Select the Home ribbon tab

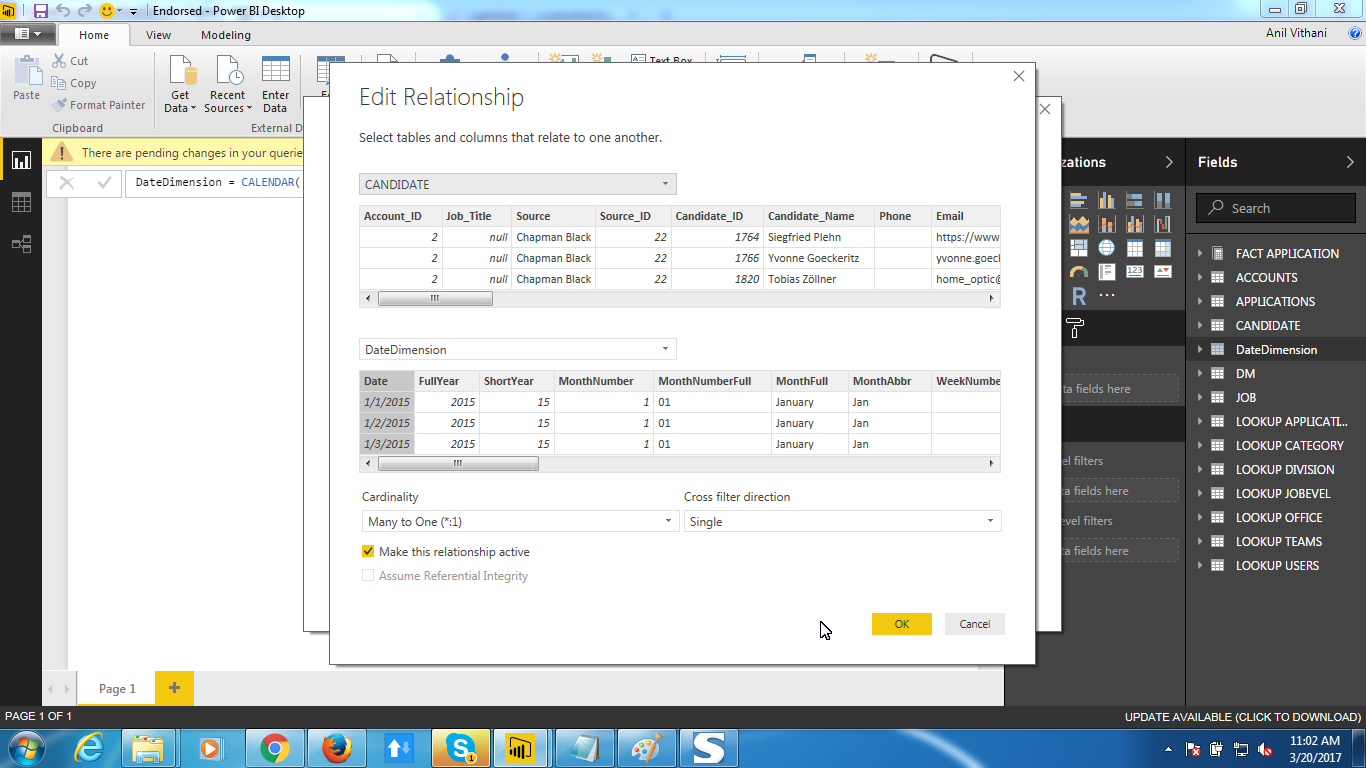pyautogui.click(x=94, y=35)
